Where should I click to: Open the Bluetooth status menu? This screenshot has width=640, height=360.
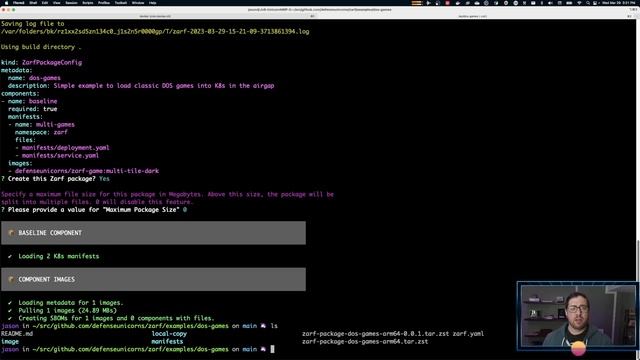(542, 3)
